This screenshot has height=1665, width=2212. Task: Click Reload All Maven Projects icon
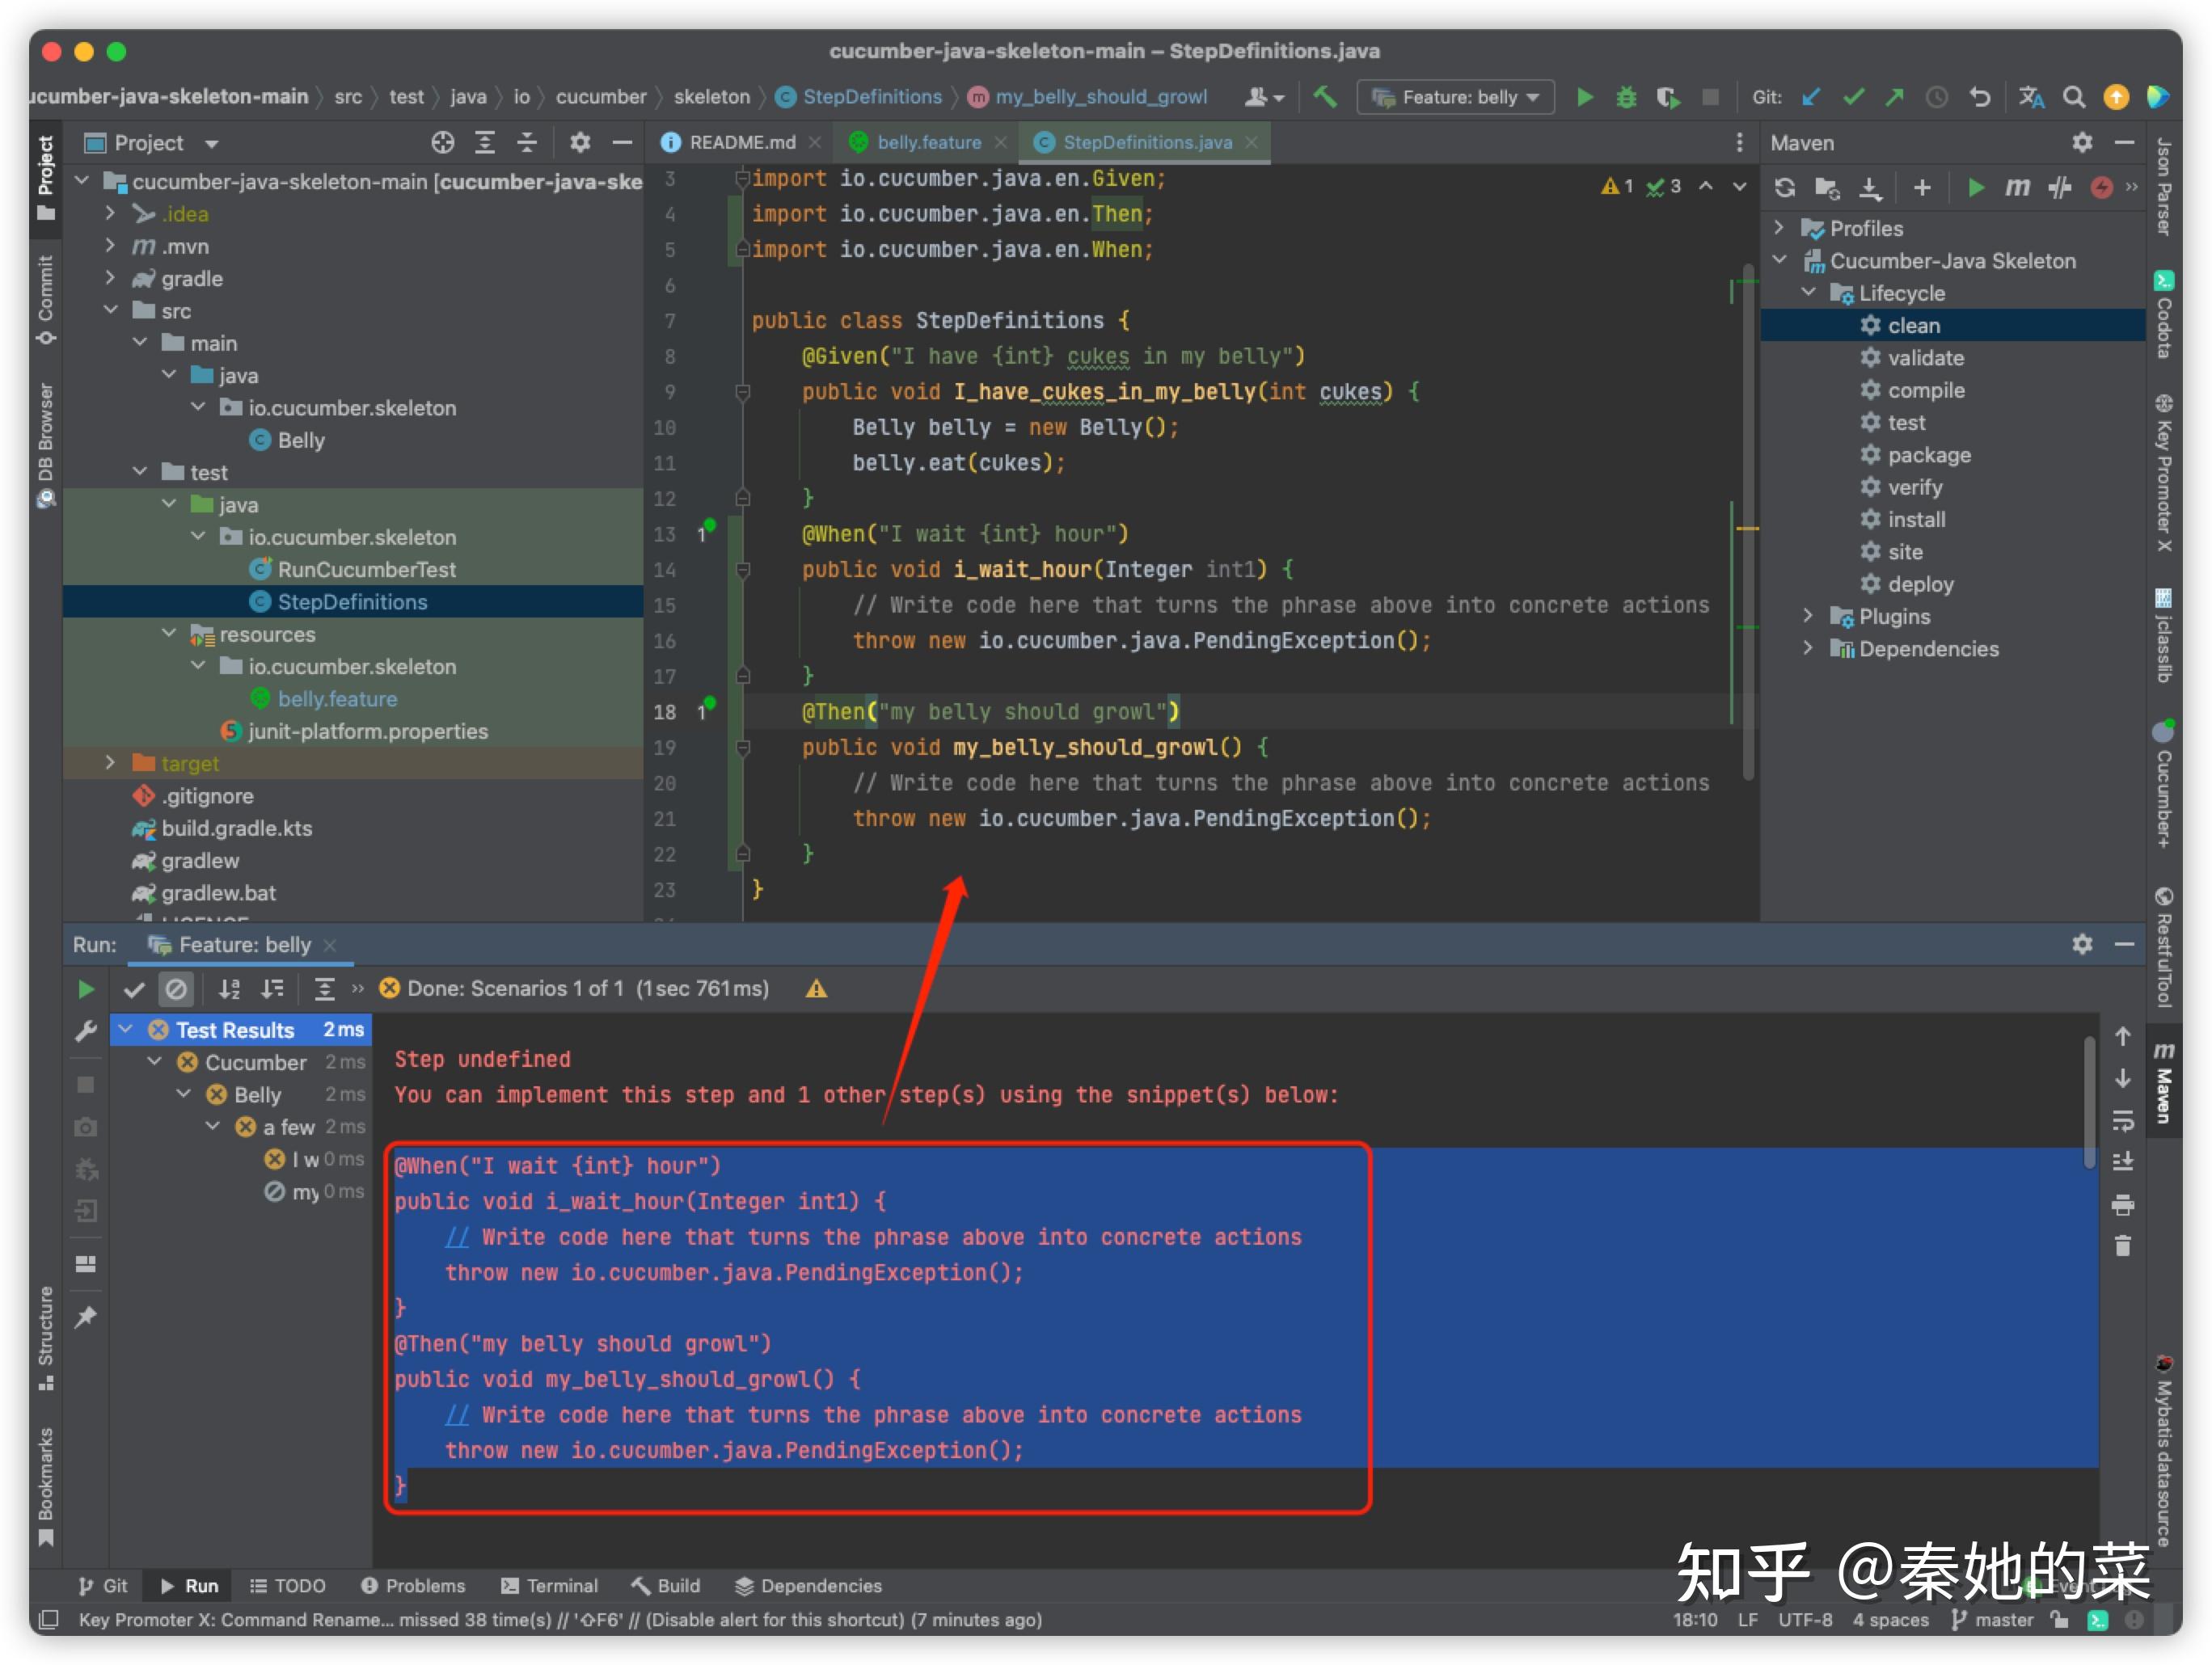(1784, 187)
